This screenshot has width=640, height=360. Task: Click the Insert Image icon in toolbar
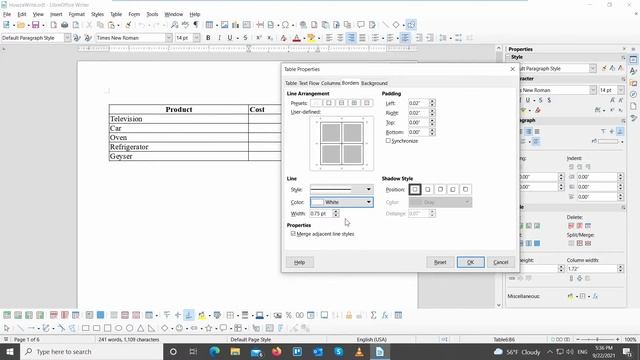224,25
